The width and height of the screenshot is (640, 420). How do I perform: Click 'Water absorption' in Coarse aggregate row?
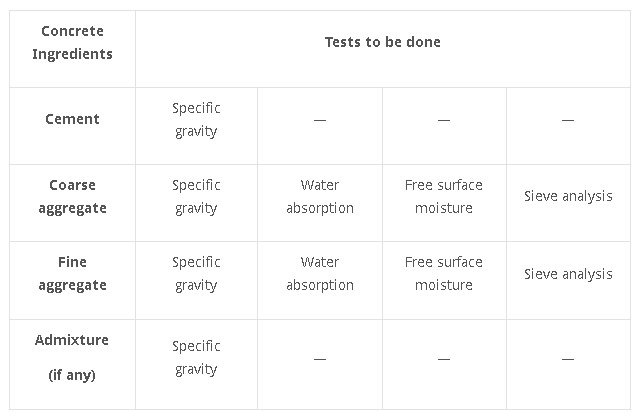320,196
